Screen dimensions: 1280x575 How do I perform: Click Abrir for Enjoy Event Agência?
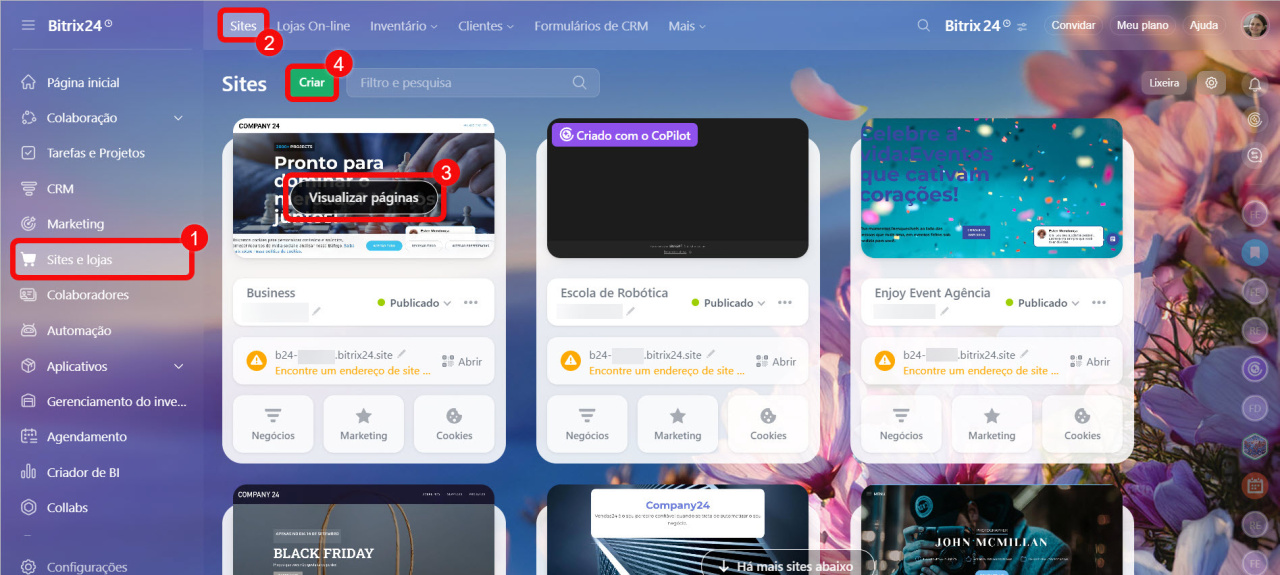1090,362
